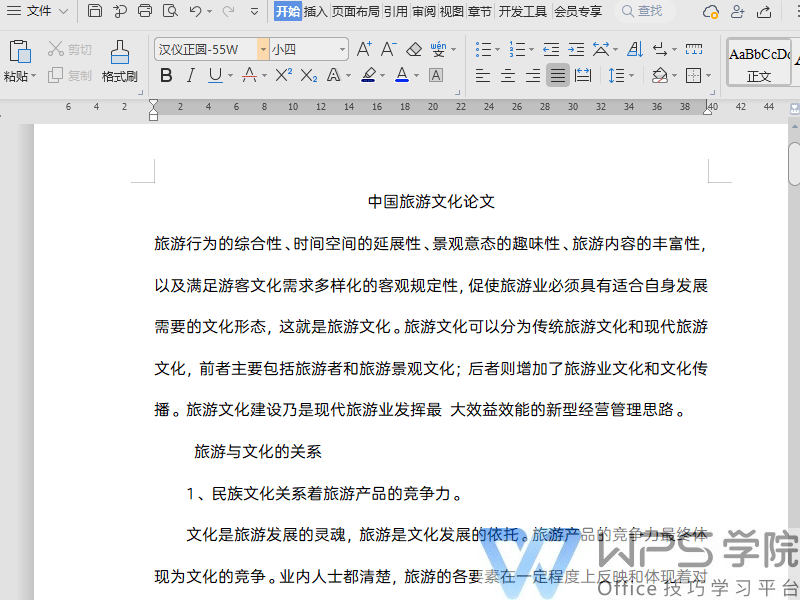Open the 审阅 ribbon tab
The width and height of the screenshot is (800, 600).
point(424,12)
